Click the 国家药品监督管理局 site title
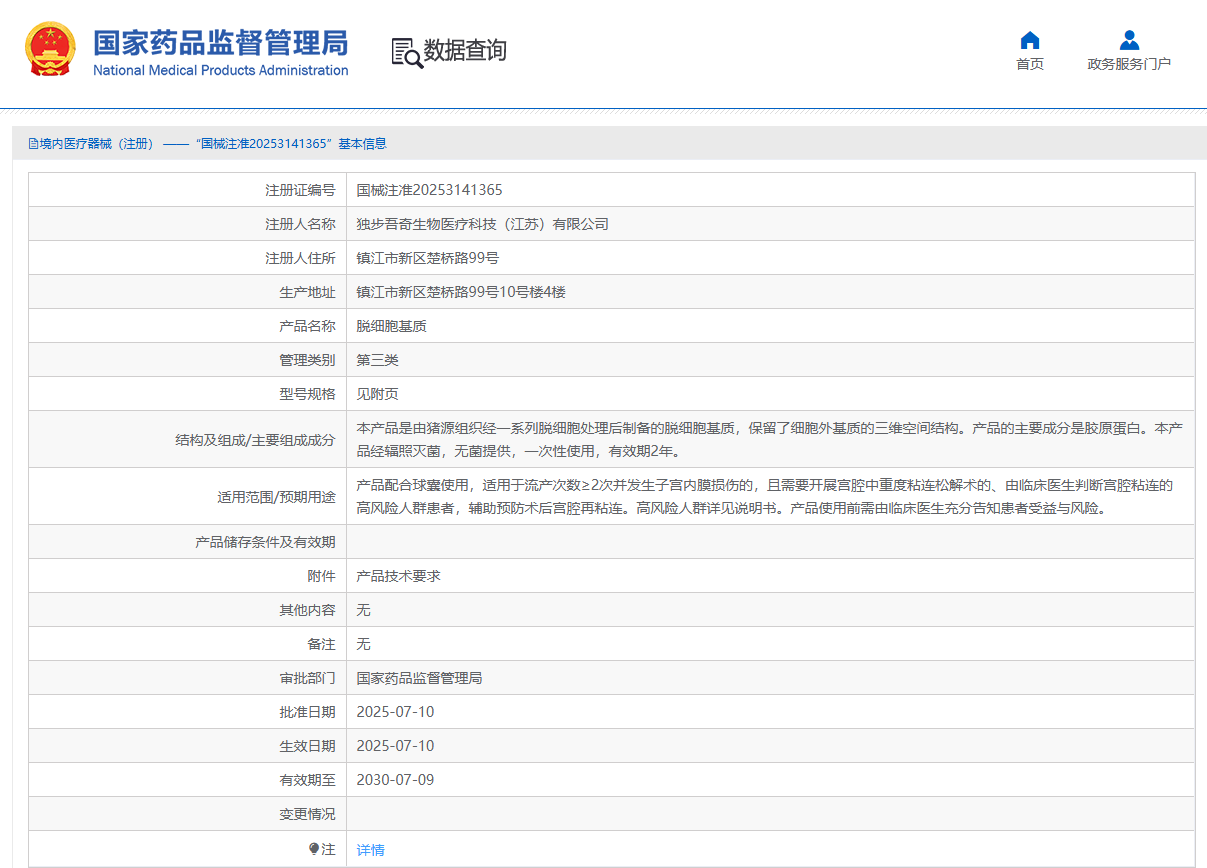The width and height of the screenshot is (1207, 868). [x=220, y=43]
